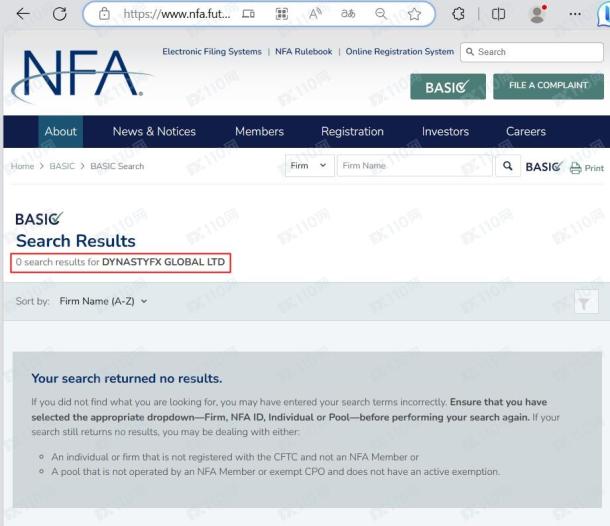610x526 pixels.
Task: Activate Read aloud icon in address bar
Action: [315, 14]
